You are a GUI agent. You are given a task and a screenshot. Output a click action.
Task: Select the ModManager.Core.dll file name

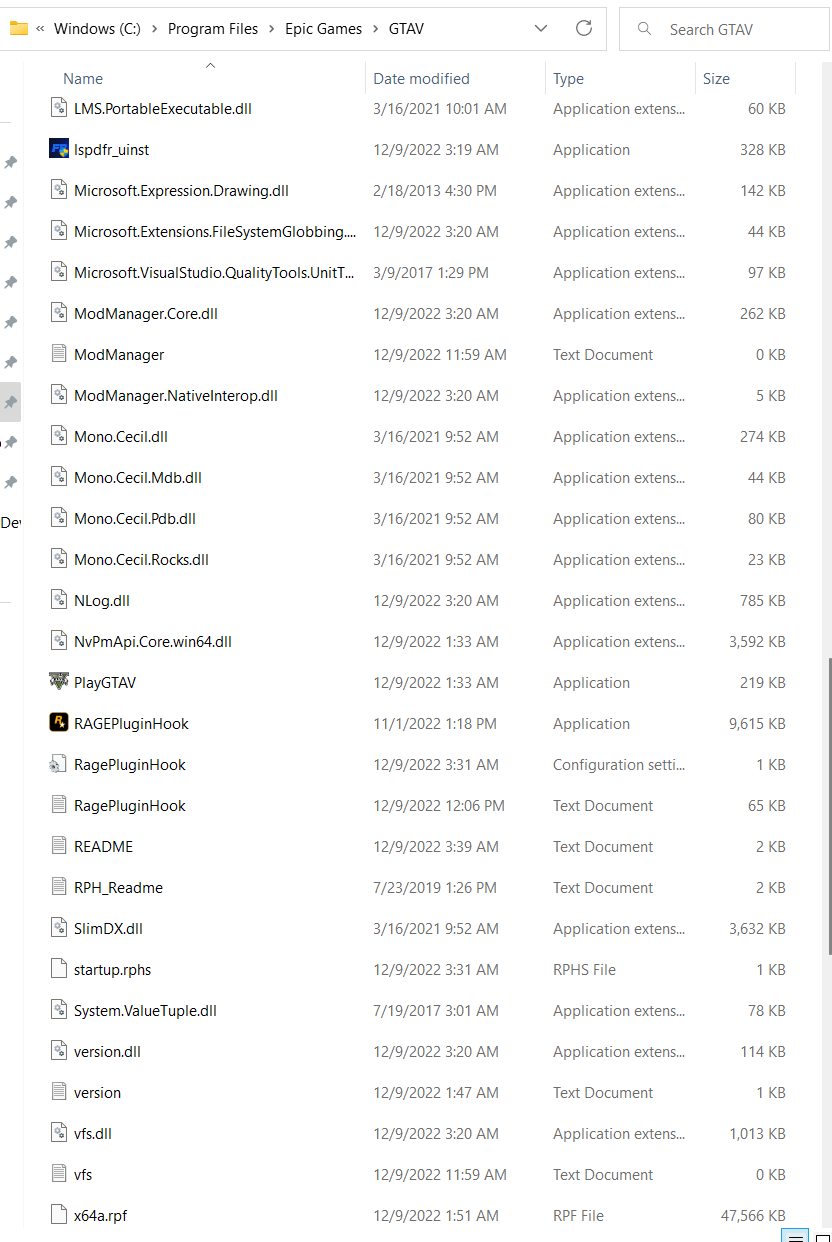coord(146,313)
